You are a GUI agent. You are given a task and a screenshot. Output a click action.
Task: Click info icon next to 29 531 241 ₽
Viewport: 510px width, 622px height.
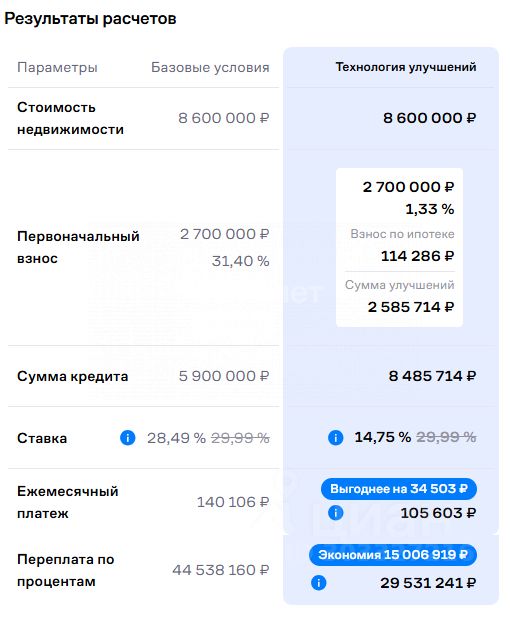click(x=318, y=583)
